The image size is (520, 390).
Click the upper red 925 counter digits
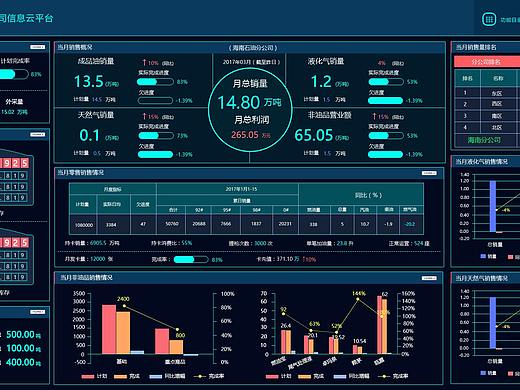pos(15,163)
